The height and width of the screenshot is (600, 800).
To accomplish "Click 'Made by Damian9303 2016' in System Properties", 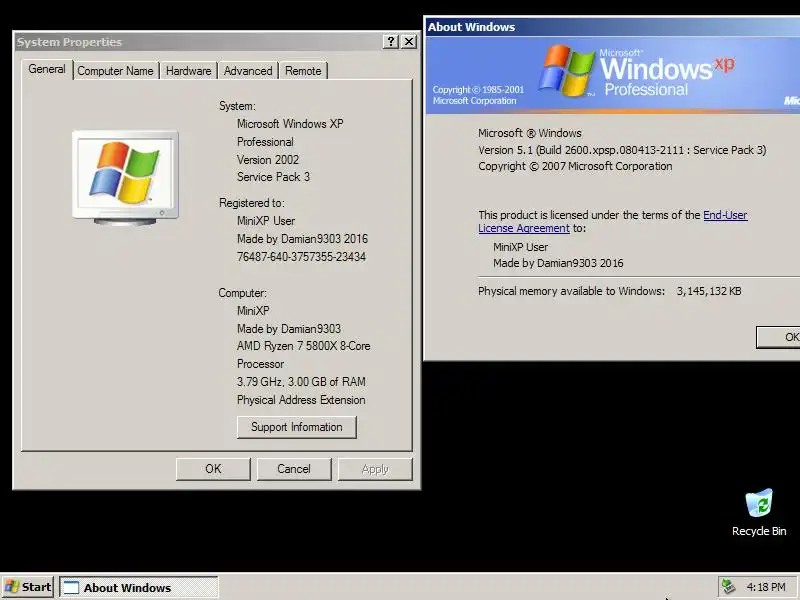I will [x=302, y=239].
